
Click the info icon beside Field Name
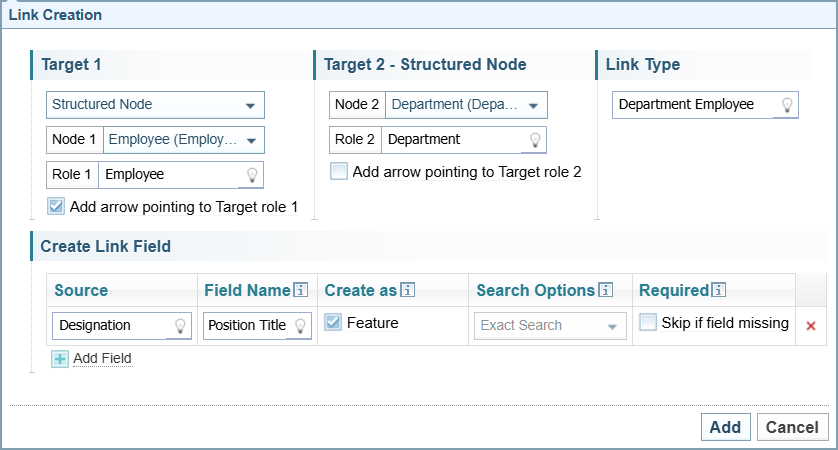click(x=300, y=291)
